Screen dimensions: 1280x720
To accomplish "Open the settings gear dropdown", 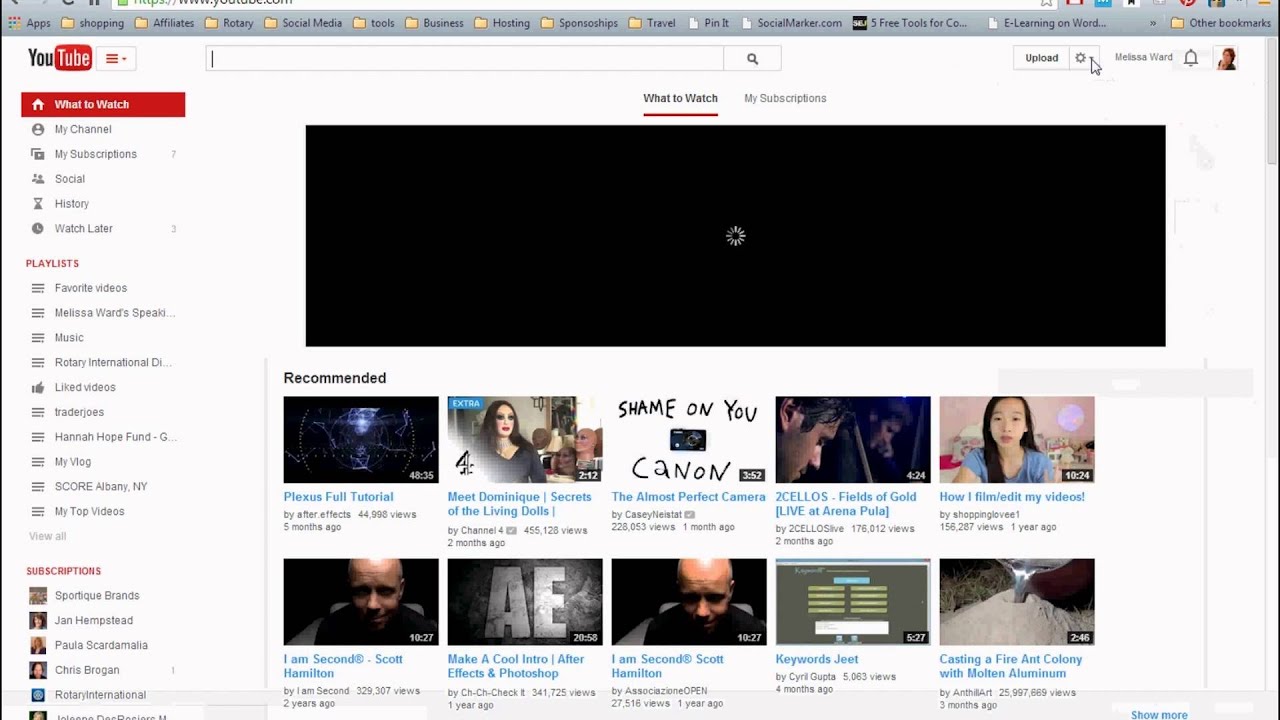I will click(1084, 58).
